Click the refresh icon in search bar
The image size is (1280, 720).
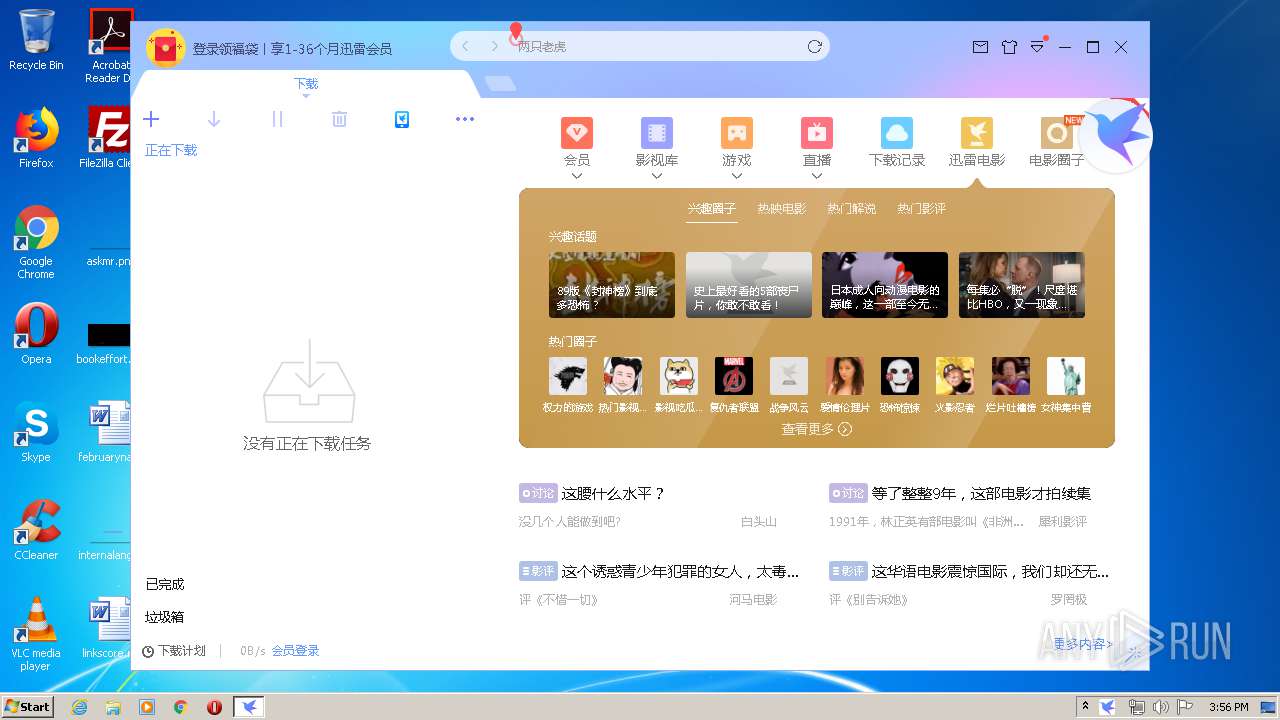pos(815,47)
